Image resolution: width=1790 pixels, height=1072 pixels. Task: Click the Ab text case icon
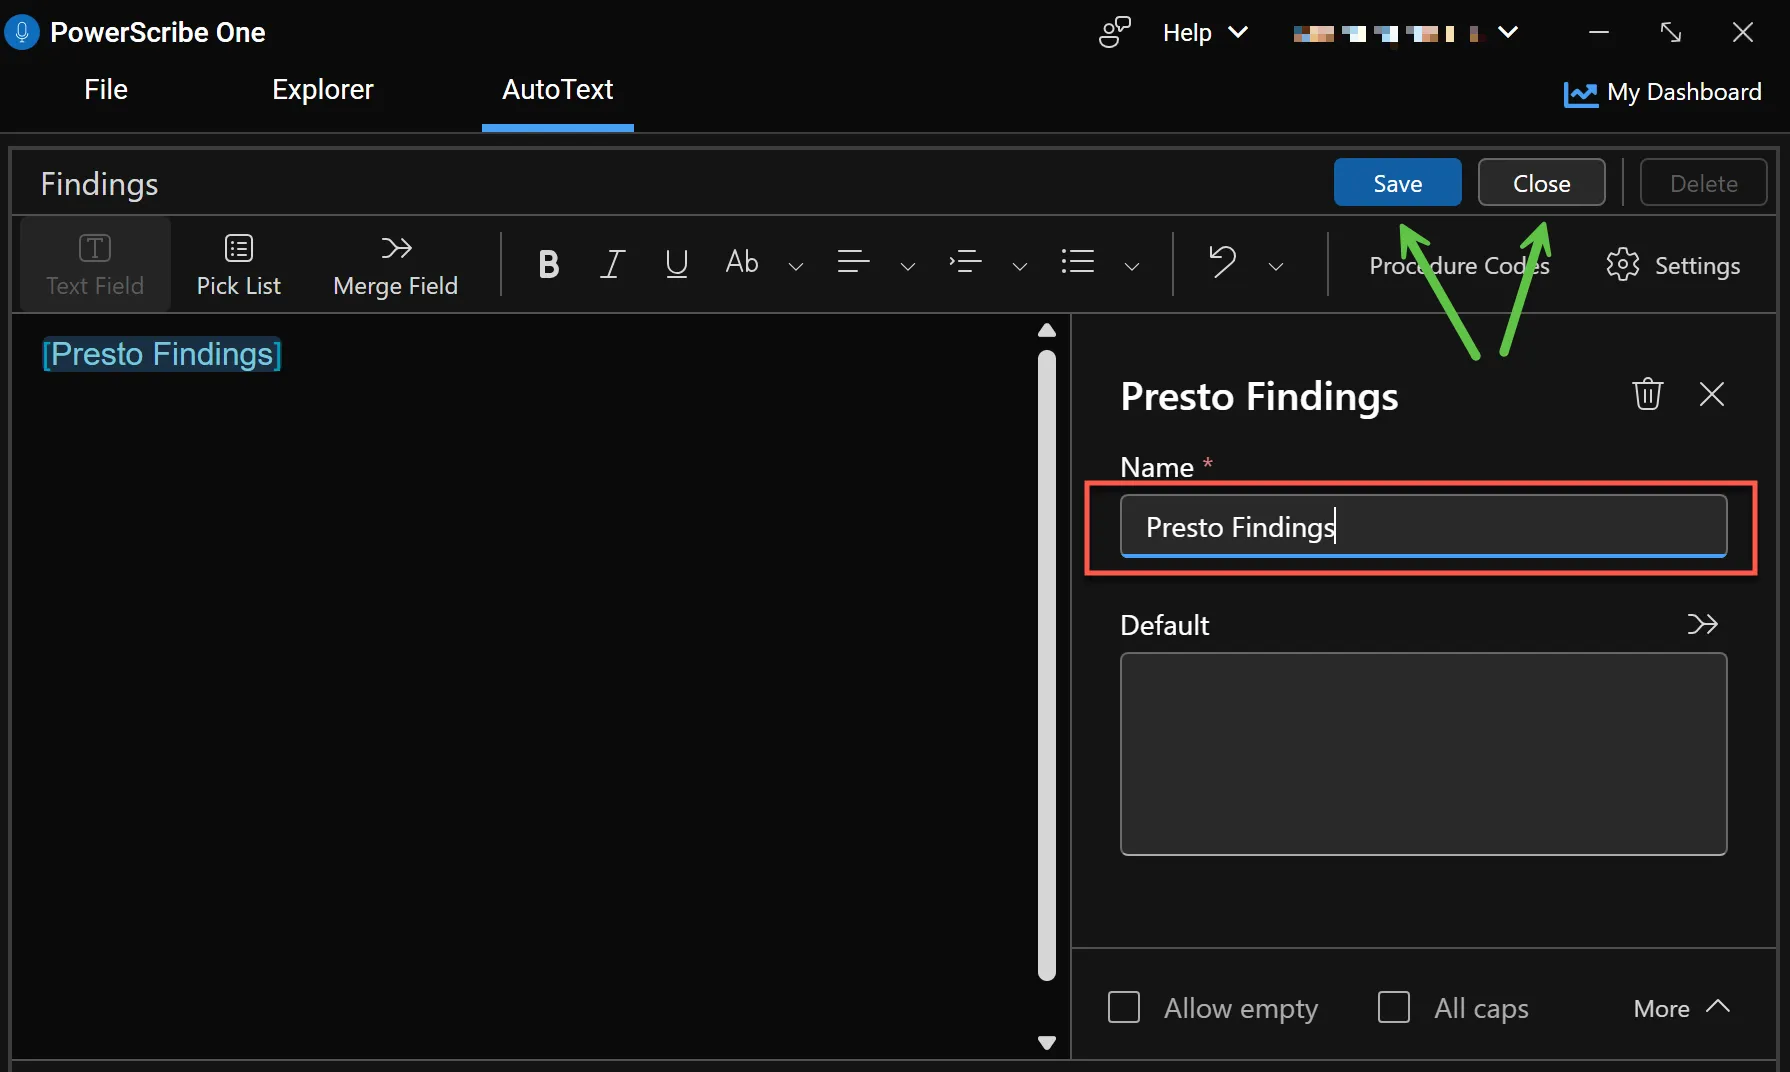pos(742,262)
